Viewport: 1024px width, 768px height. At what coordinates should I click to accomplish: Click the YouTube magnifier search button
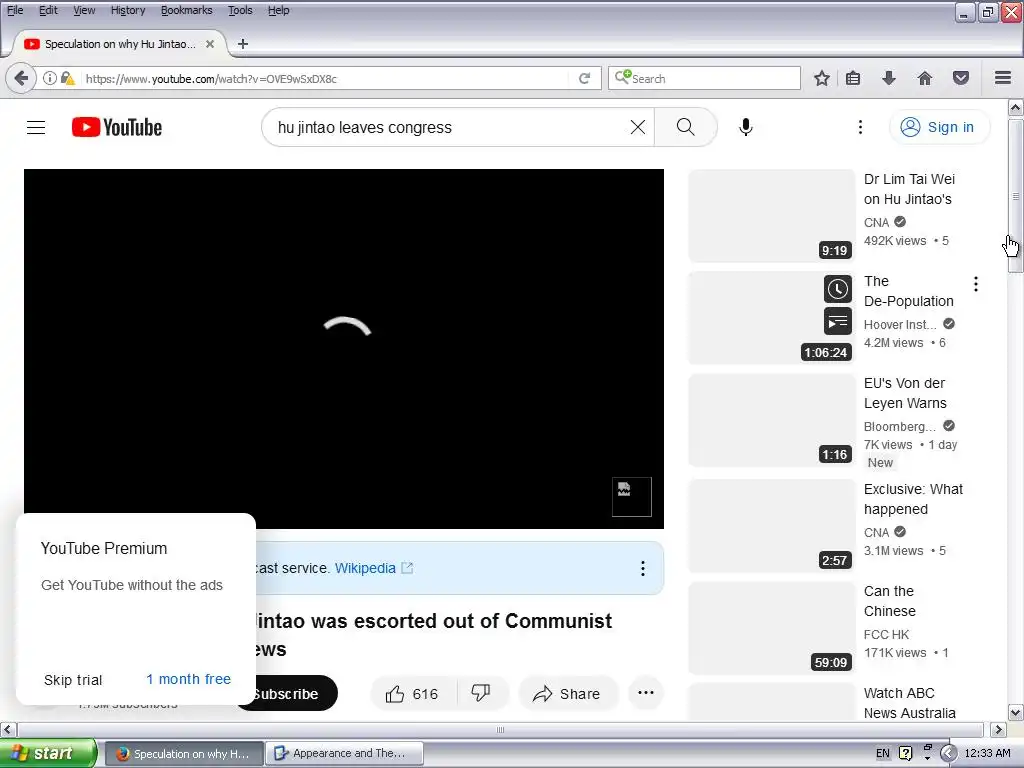686,127
